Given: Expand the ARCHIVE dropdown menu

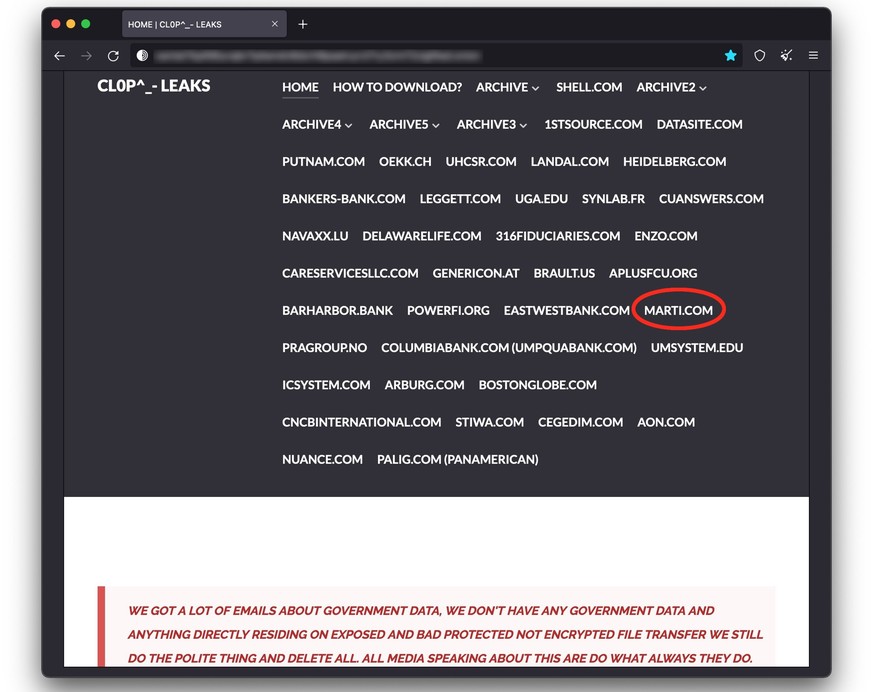Looking at the screenshot, I should pos(507,87).
